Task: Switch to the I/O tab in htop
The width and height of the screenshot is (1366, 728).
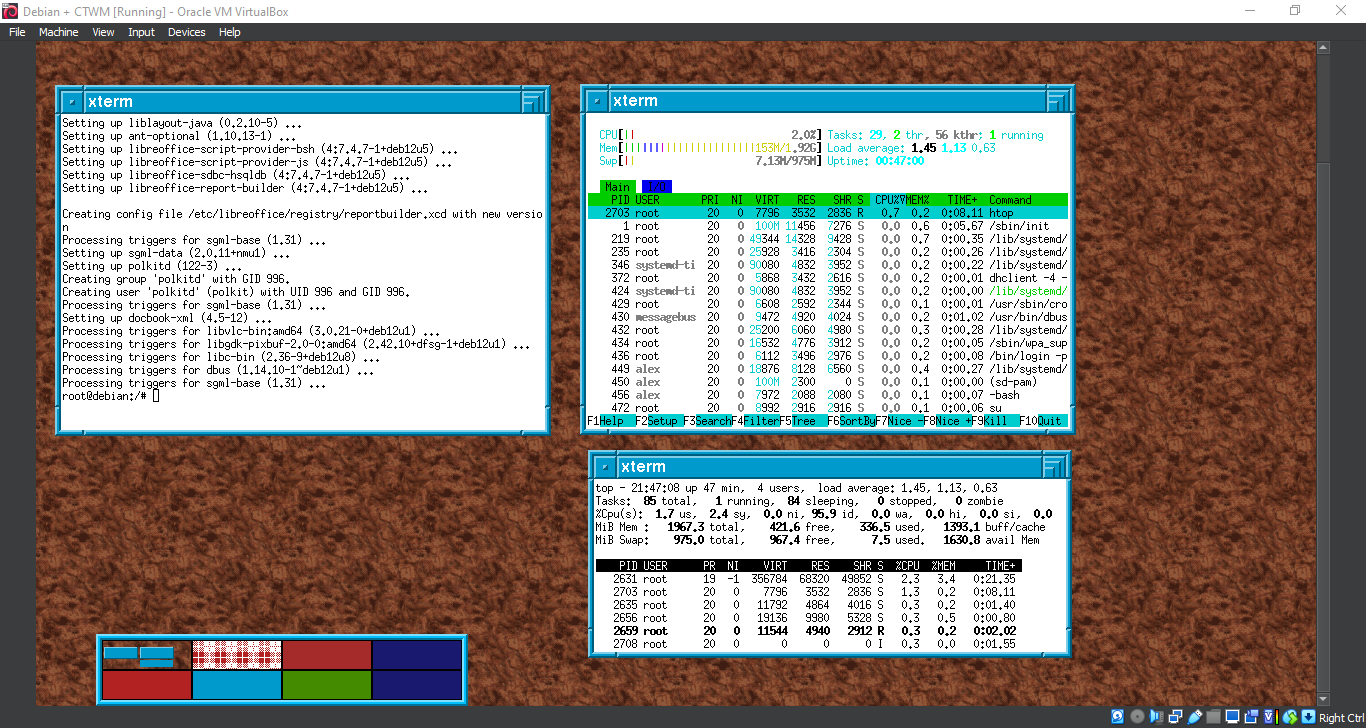Action: click(657, 186)
